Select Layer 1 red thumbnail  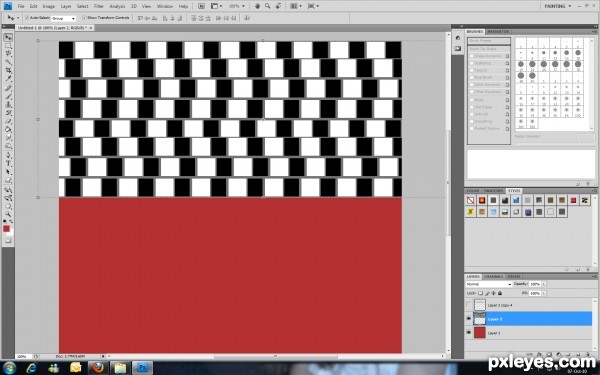(479, 333)
